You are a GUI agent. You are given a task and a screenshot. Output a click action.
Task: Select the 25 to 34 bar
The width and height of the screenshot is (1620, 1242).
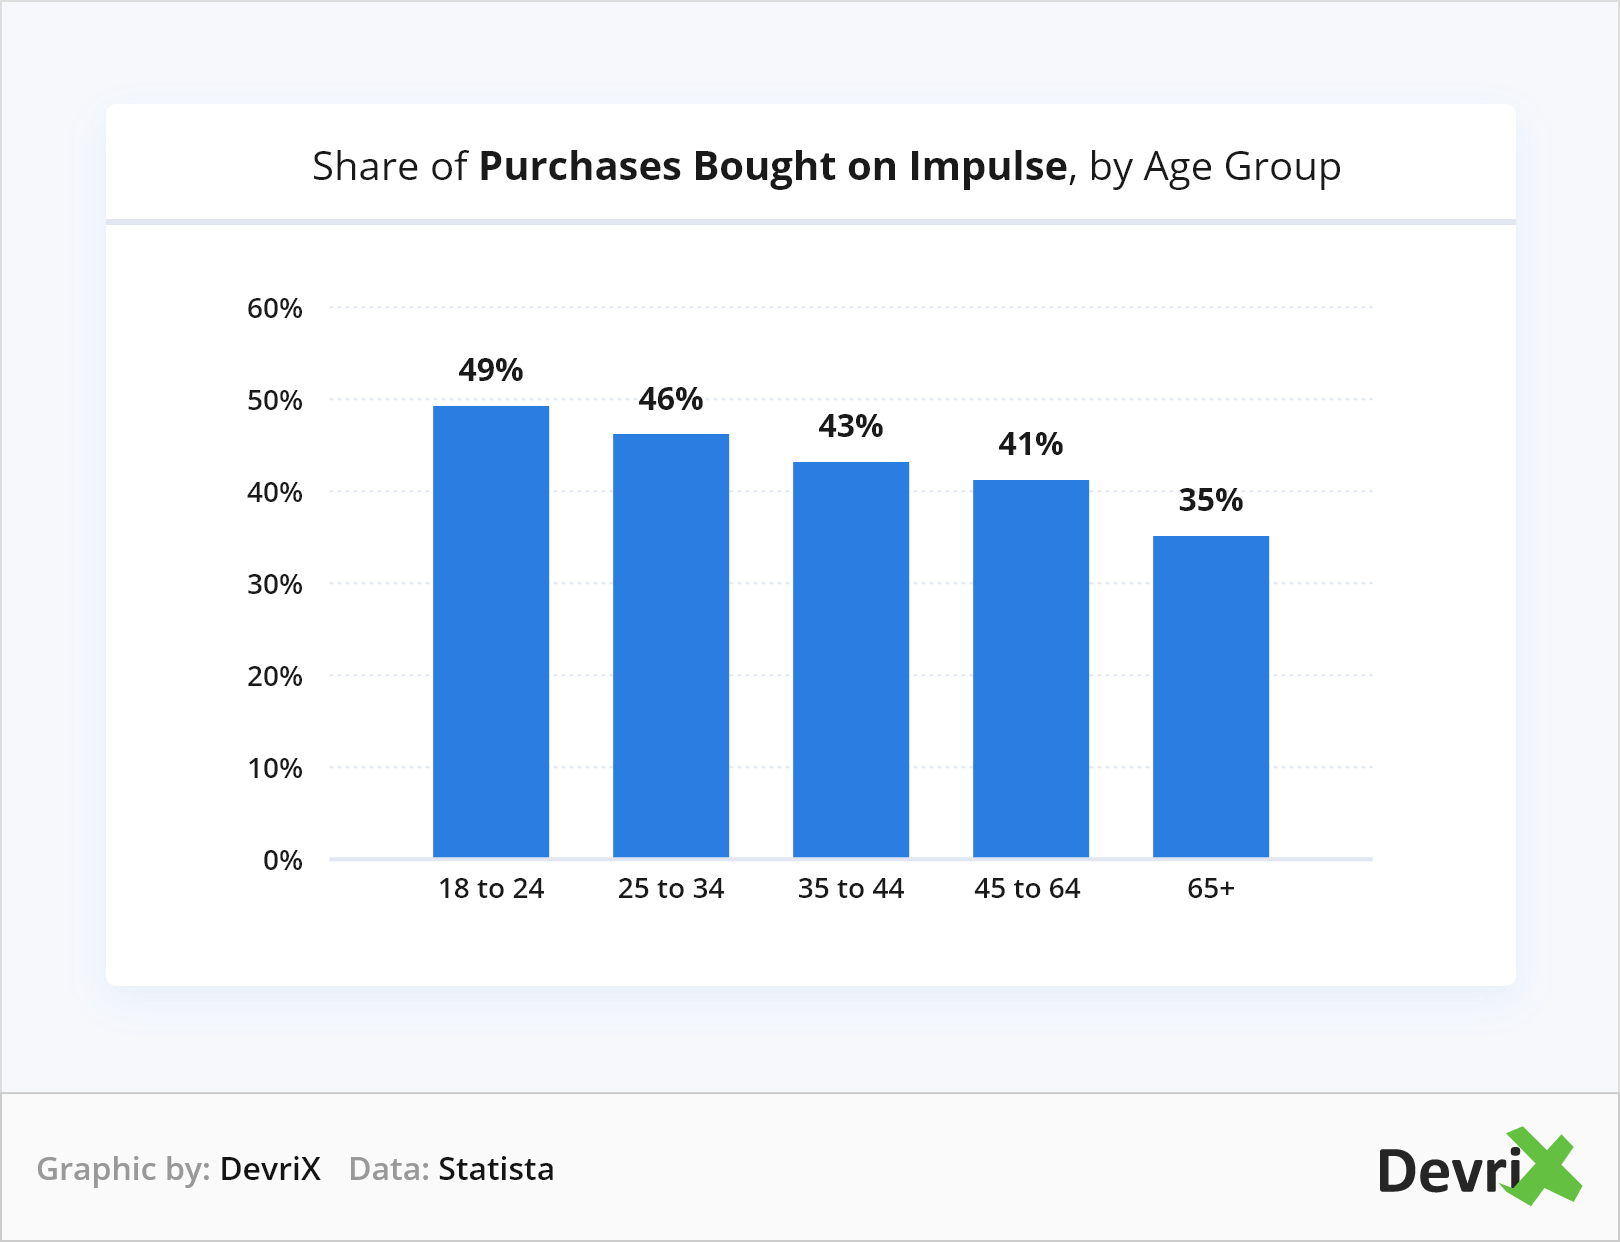click(670, 646)
